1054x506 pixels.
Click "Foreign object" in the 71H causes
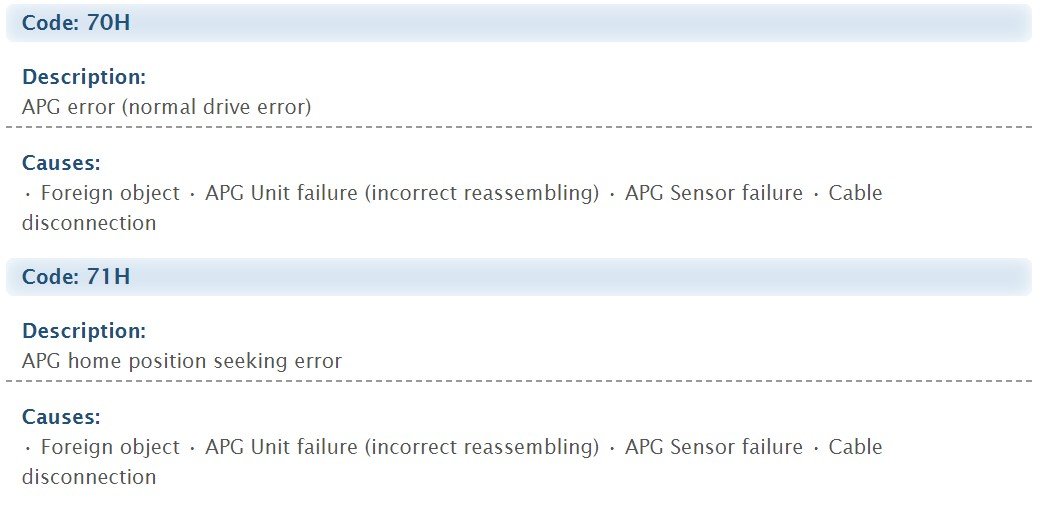click(x=110, y=447)
